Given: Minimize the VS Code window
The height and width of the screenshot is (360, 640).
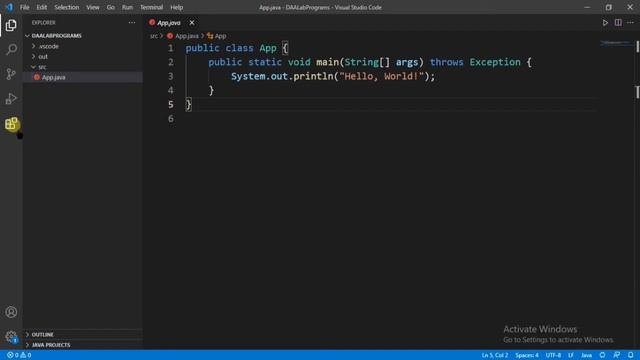Looking at the screenshot, I should coord(587,7).
